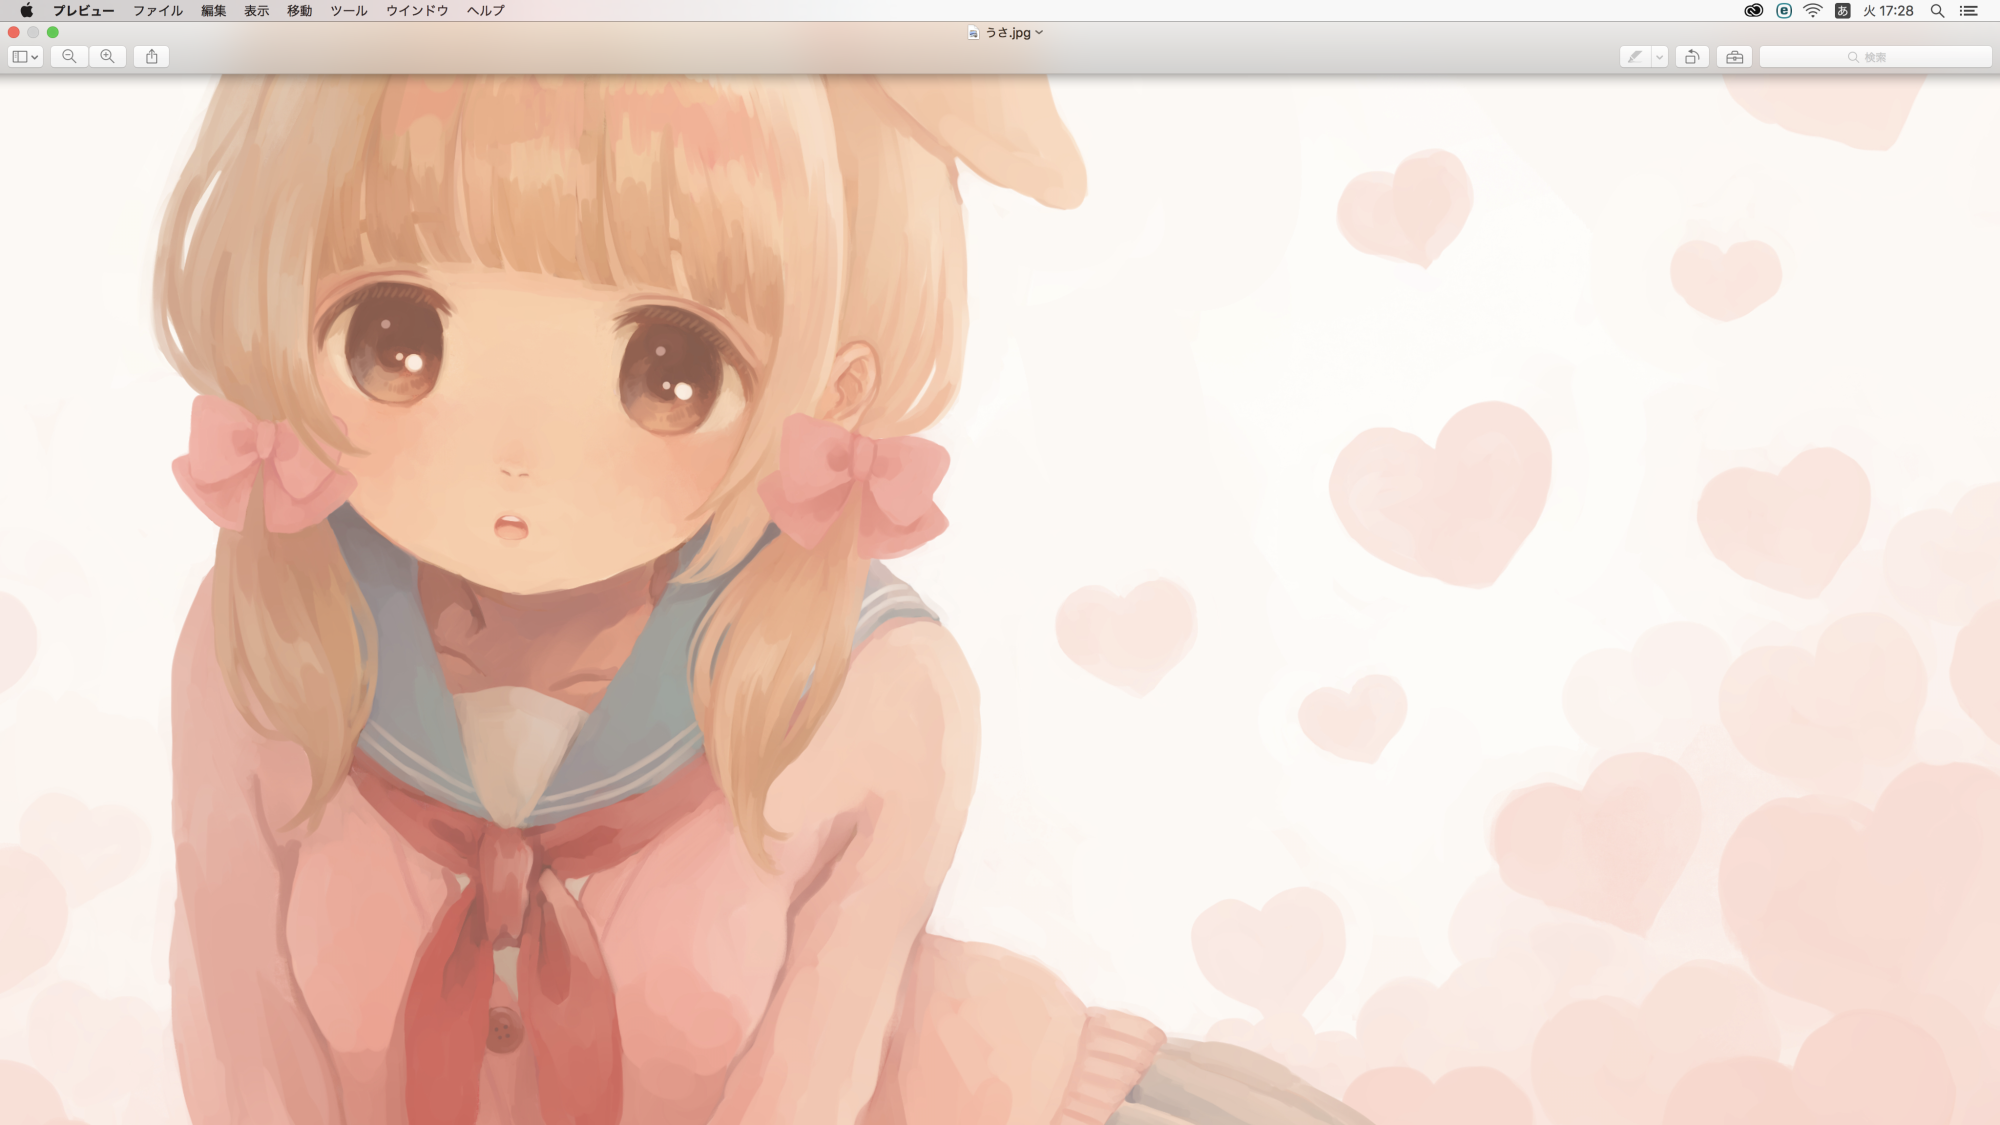Open the ファイル menu

[158, 11]
